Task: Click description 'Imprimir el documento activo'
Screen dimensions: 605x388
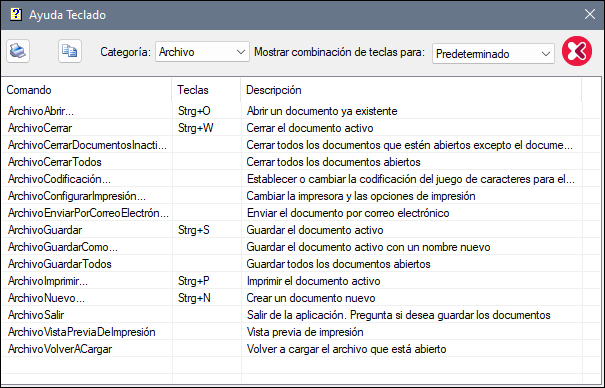Action: (x=313, y=281)
